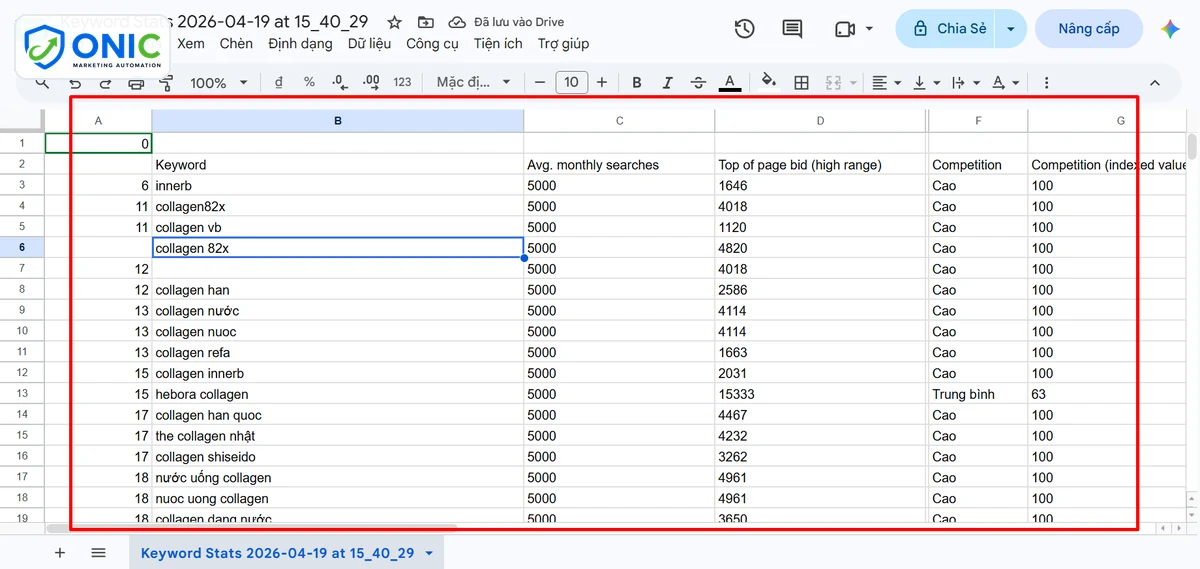
Task: Start a Meet call with camera icon
Action: pos(845,29)
